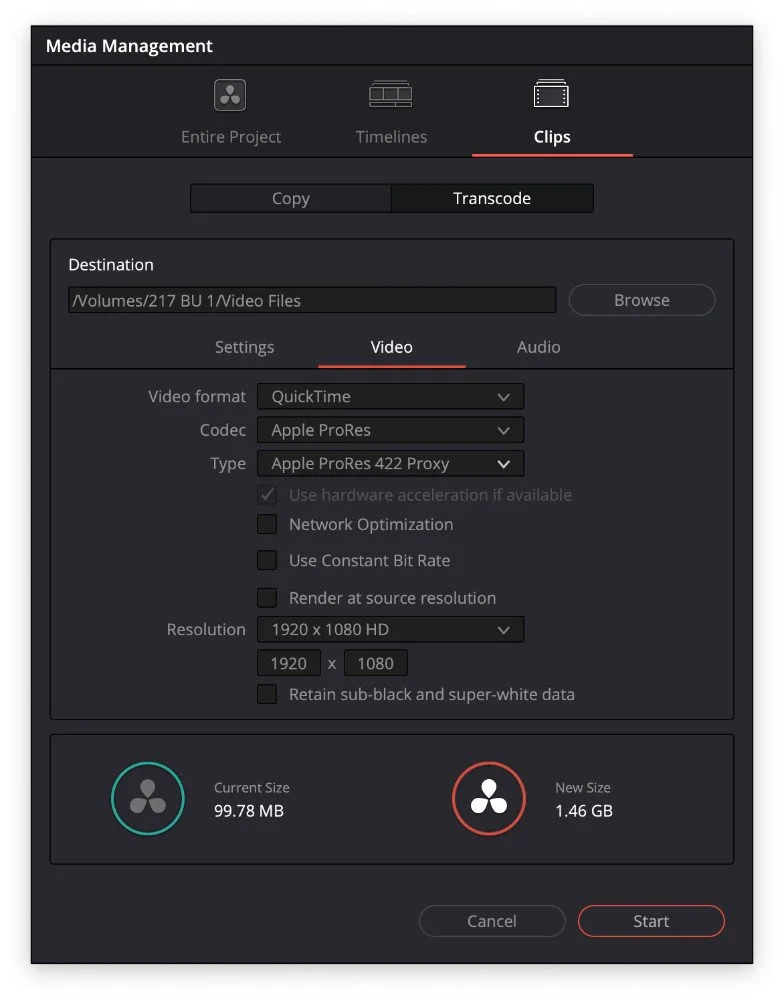This screenshot has height=1000, width=784.
Task: Click the 99.78 MB current size value
Action: (x=249, y=811)
